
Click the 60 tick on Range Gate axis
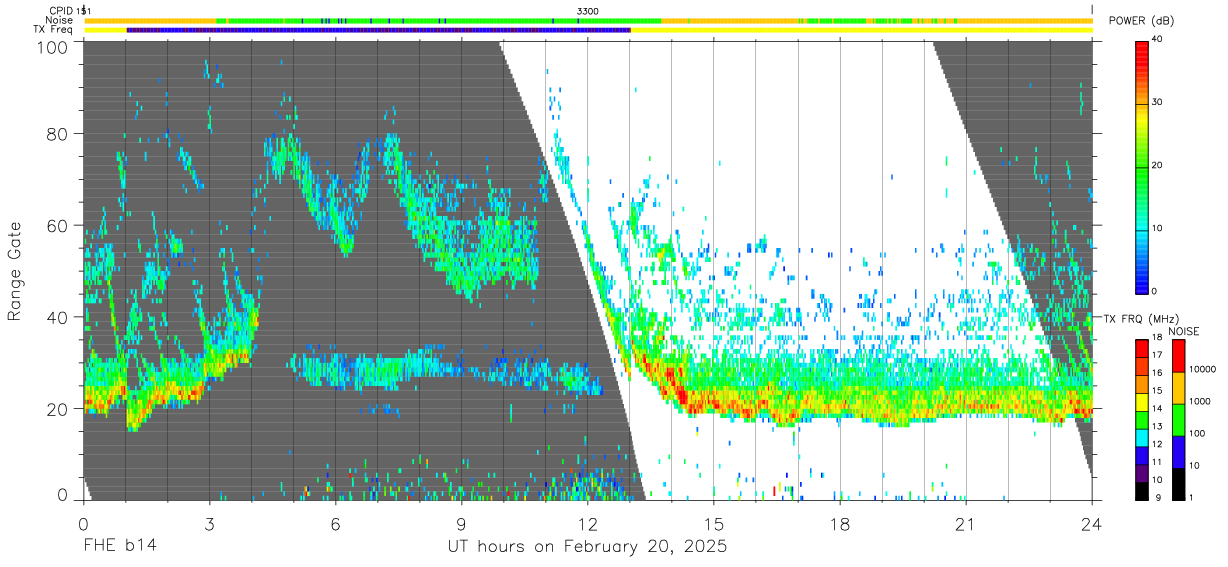pos(59,225)
